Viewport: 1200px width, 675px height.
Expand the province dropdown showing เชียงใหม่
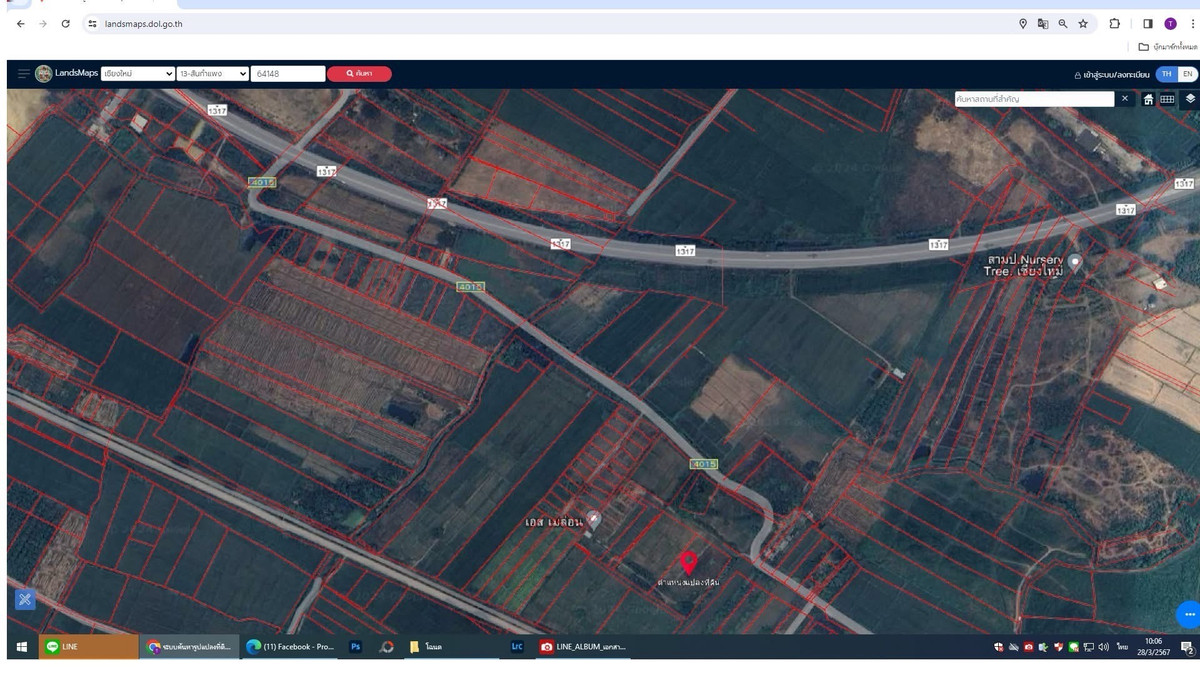pos(137,74)
